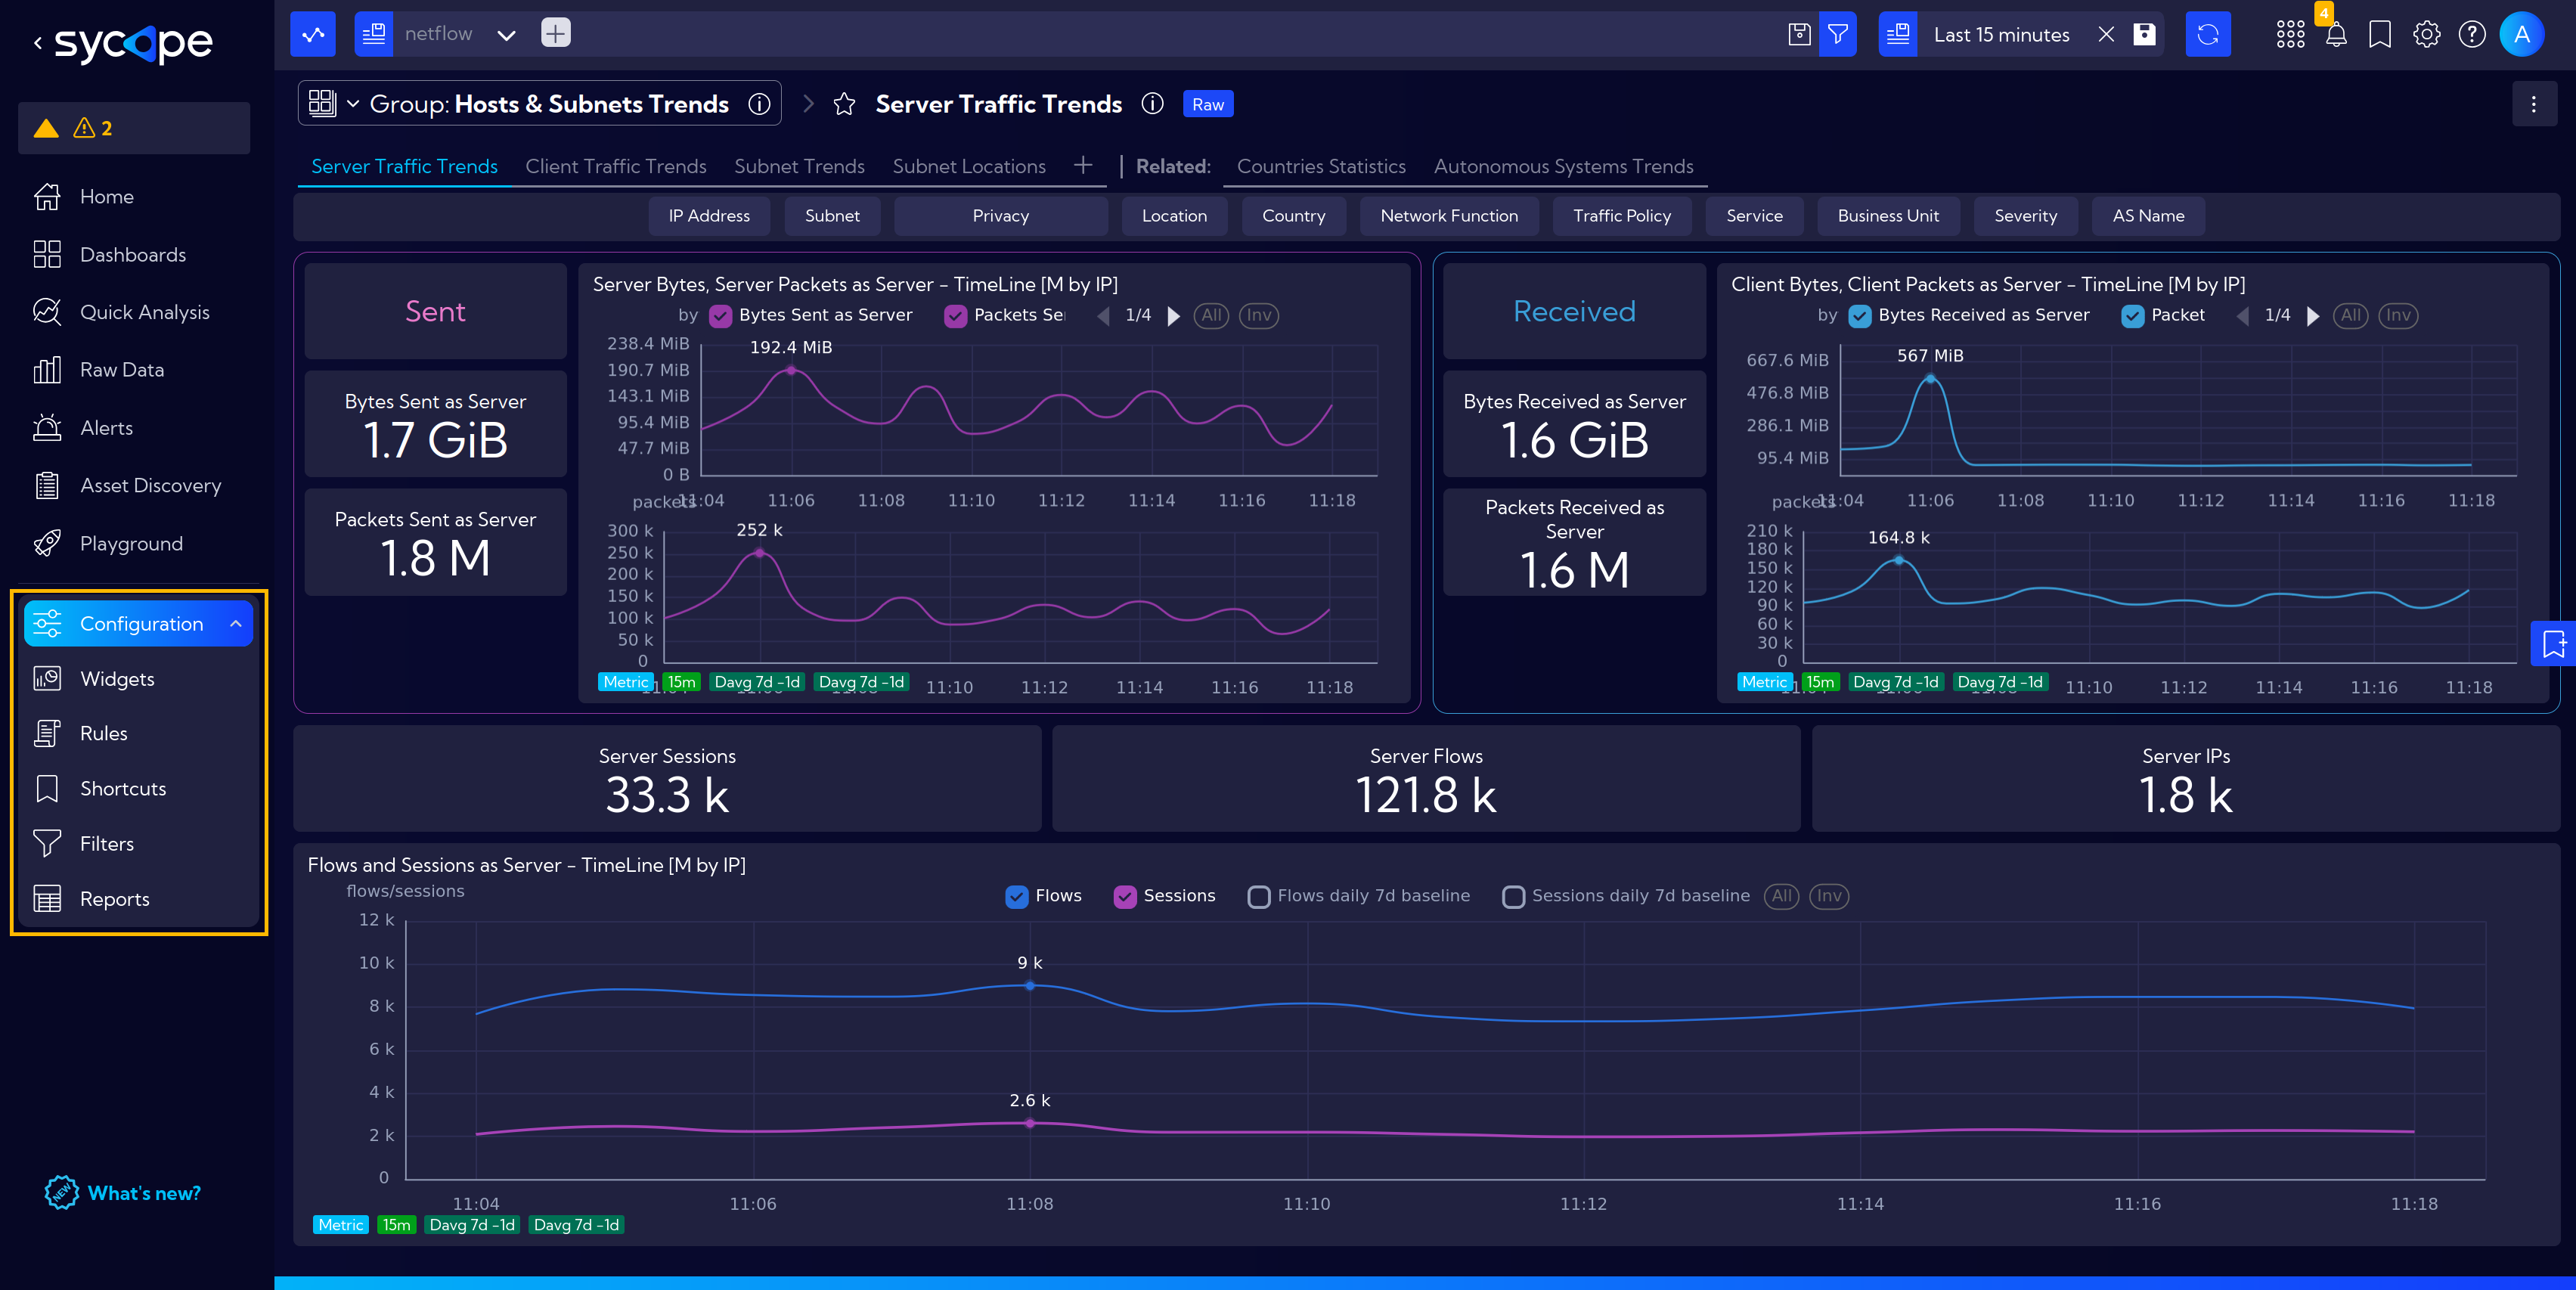Switch to Client Traffic Trends tab
This screenshot has width=2576, height=1290.
pos(616,166)
